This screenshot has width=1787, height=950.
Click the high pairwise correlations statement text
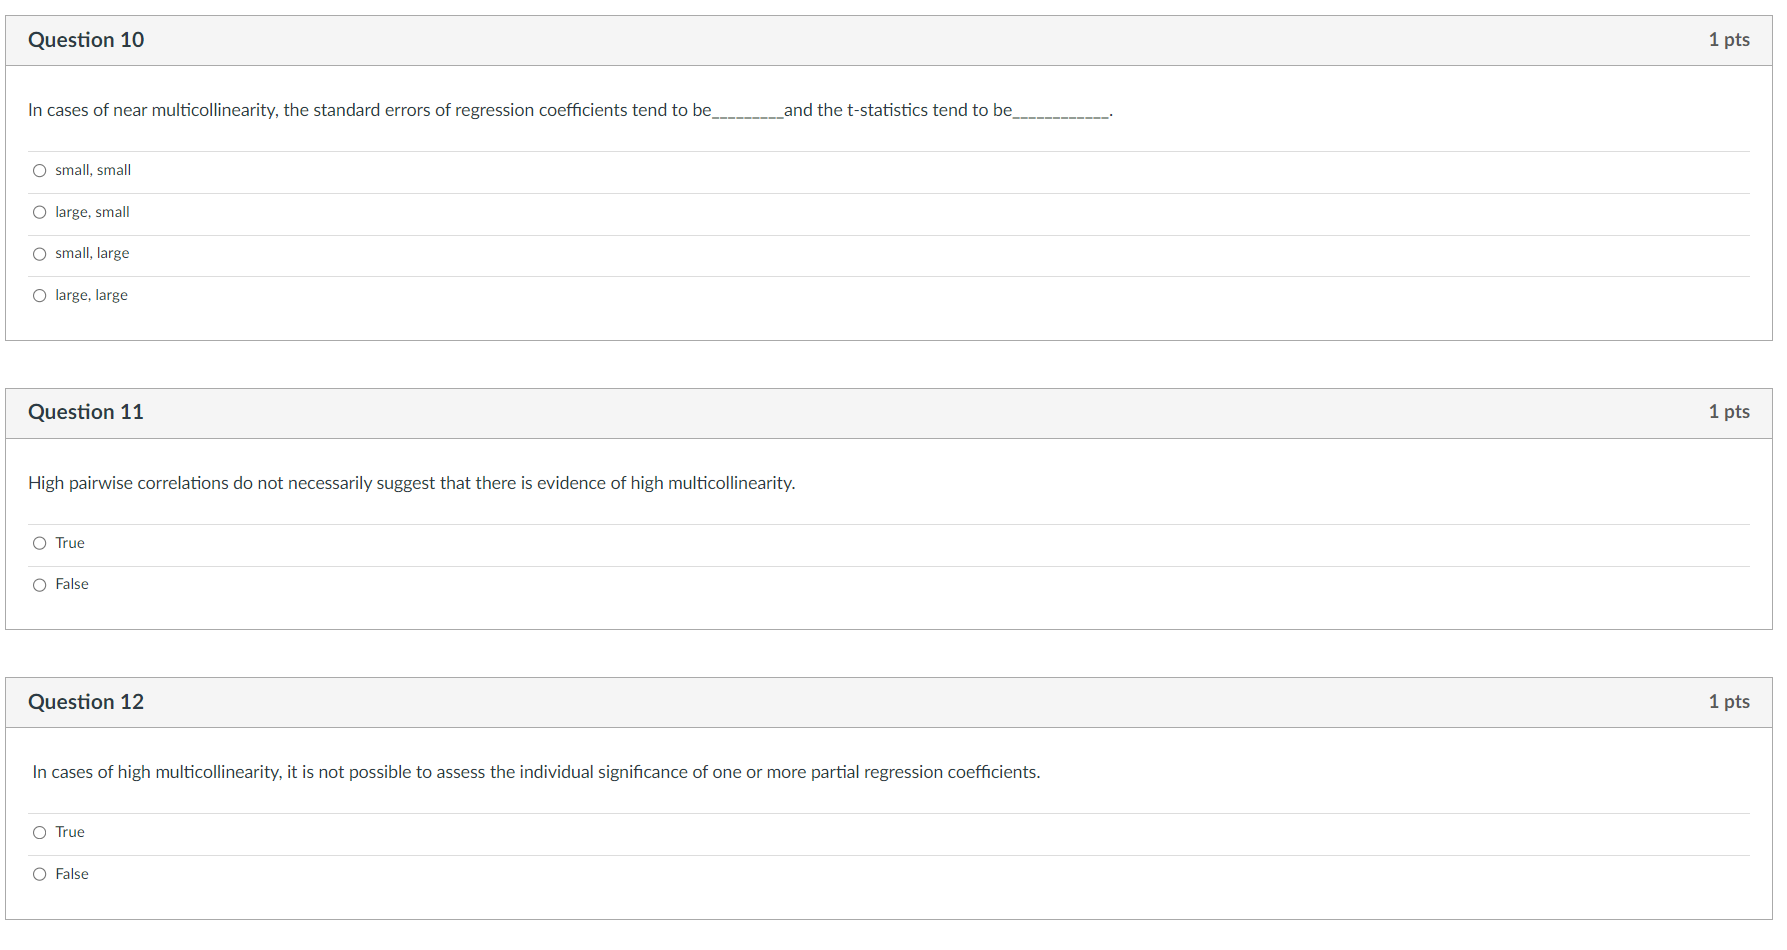tap(411, 483)
